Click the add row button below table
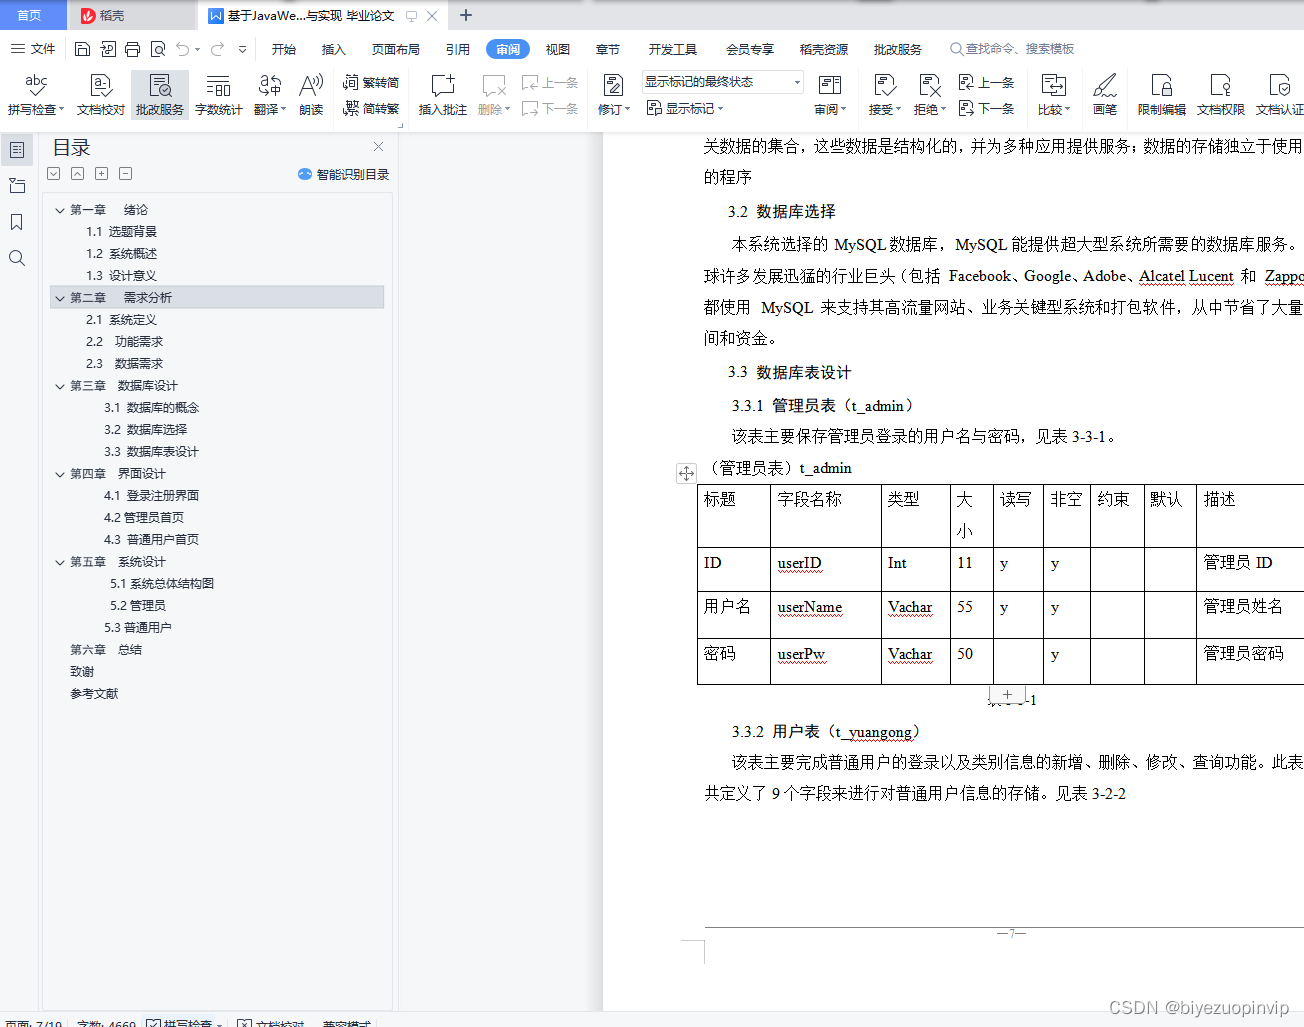The width and height of the screenshot is (1304, 1027). point(1007,694)
